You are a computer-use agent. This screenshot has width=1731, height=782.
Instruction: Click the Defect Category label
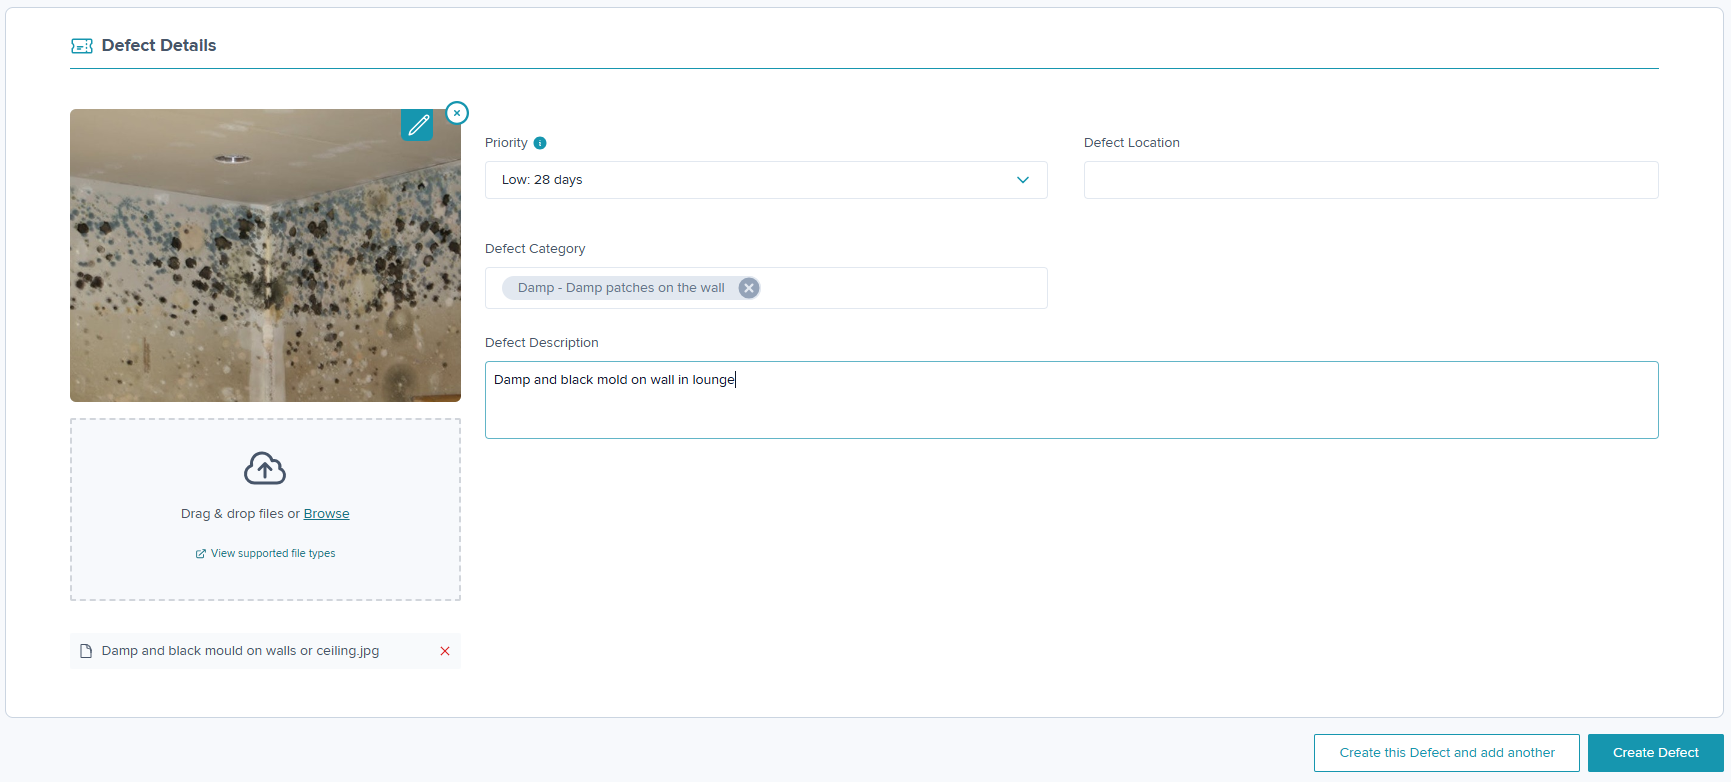[535, 249]
